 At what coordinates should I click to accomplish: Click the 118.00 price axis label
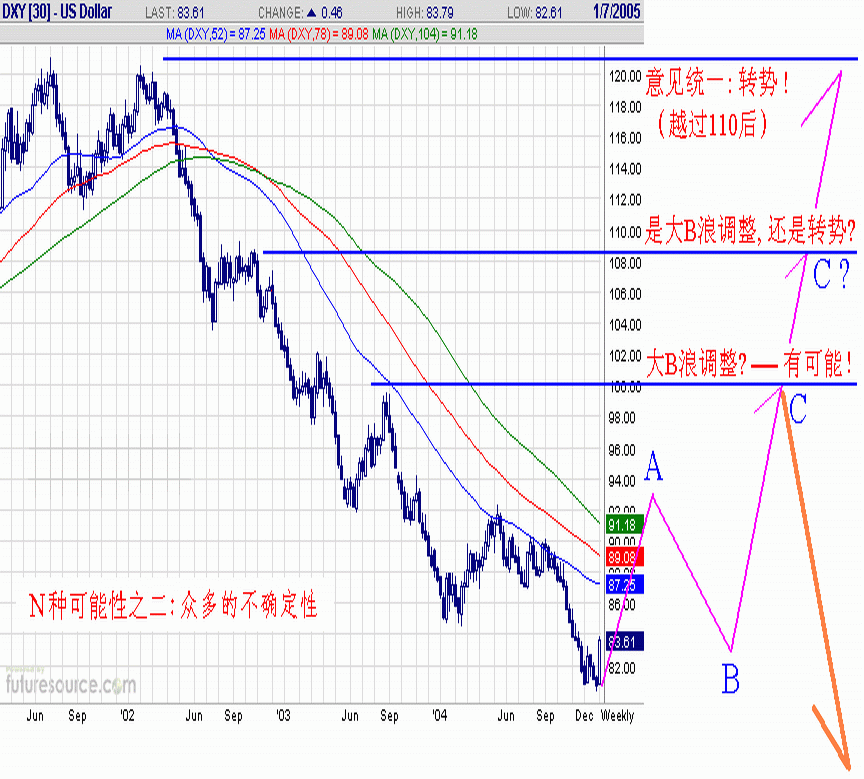pyautogui.click(x=625, y=107)
